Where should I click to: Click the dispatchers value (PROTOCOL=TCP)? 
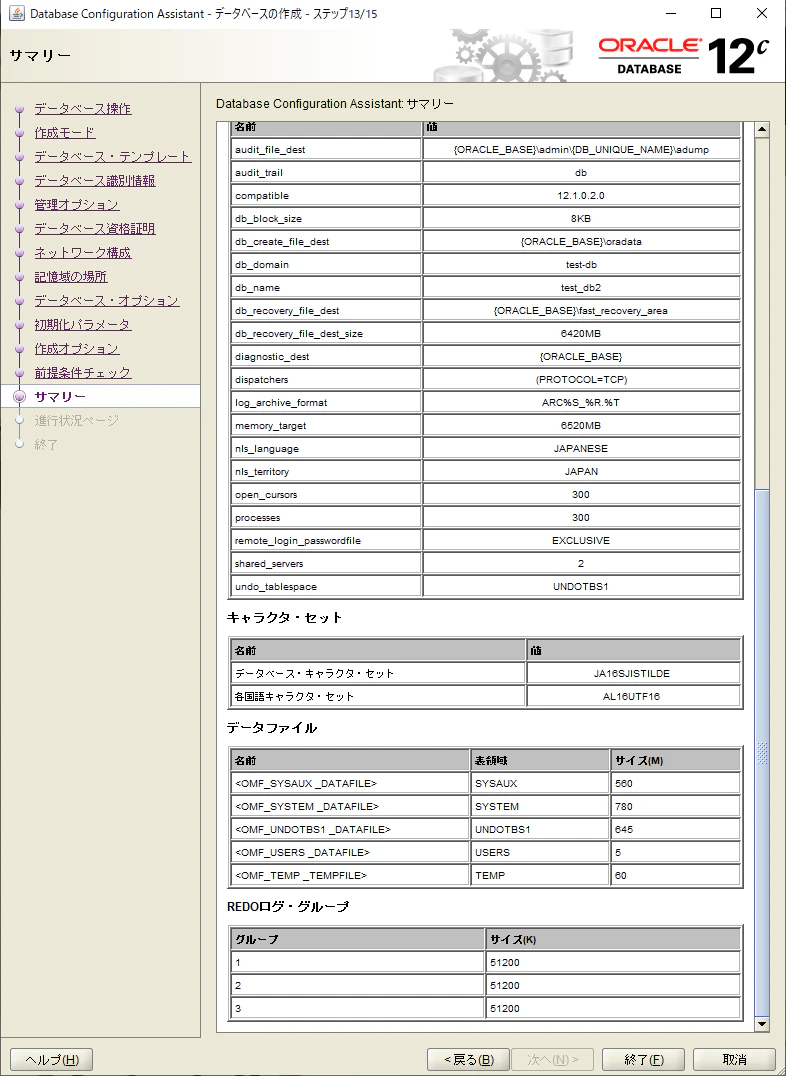pos(581,379)
